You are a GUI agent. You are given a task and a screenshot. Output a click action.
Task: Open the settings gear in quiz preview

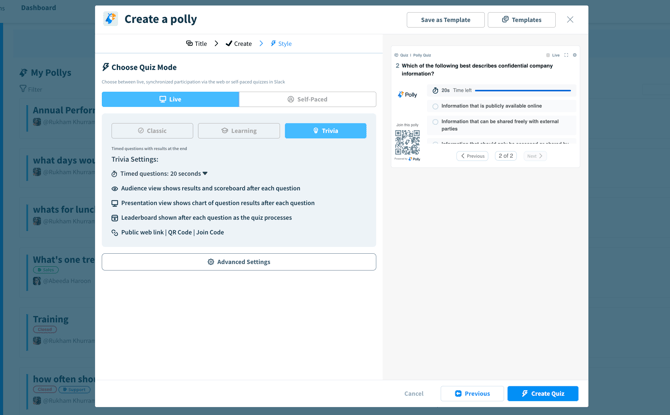click(x=575, y=55)
